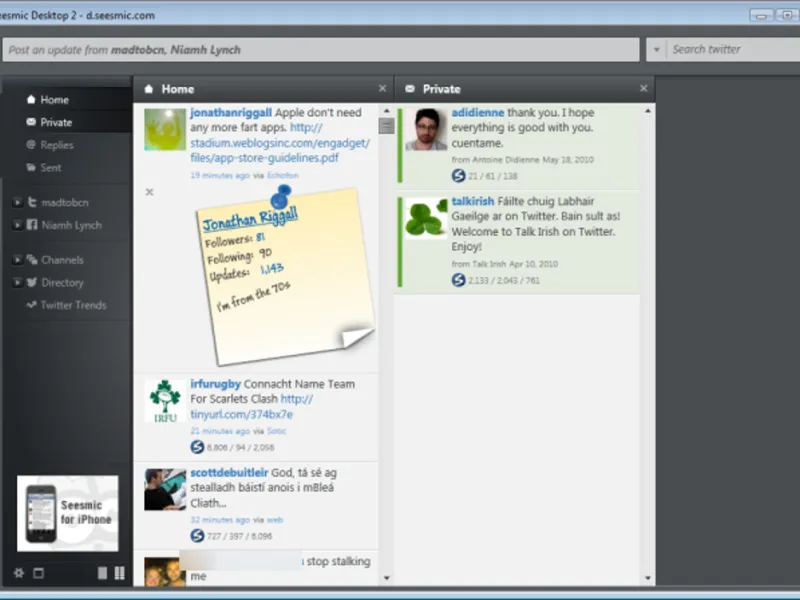The image size is (800, 600).
Task: Open settings gear at sidebar bottom
Action: coord(19,573)
